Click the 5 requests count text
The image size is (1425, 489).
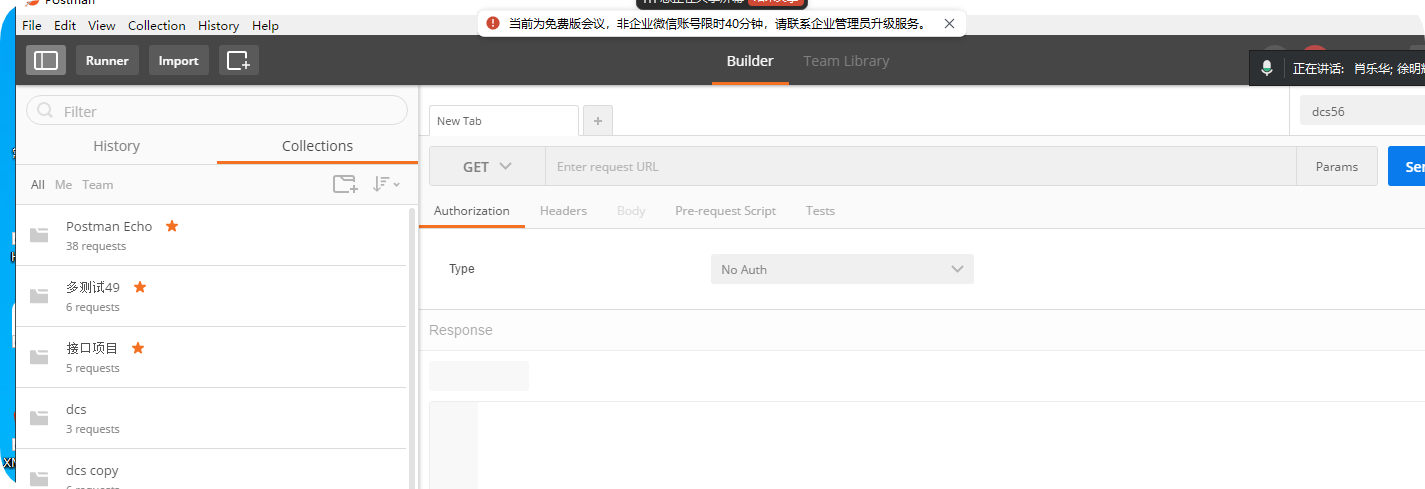[93, 368]
